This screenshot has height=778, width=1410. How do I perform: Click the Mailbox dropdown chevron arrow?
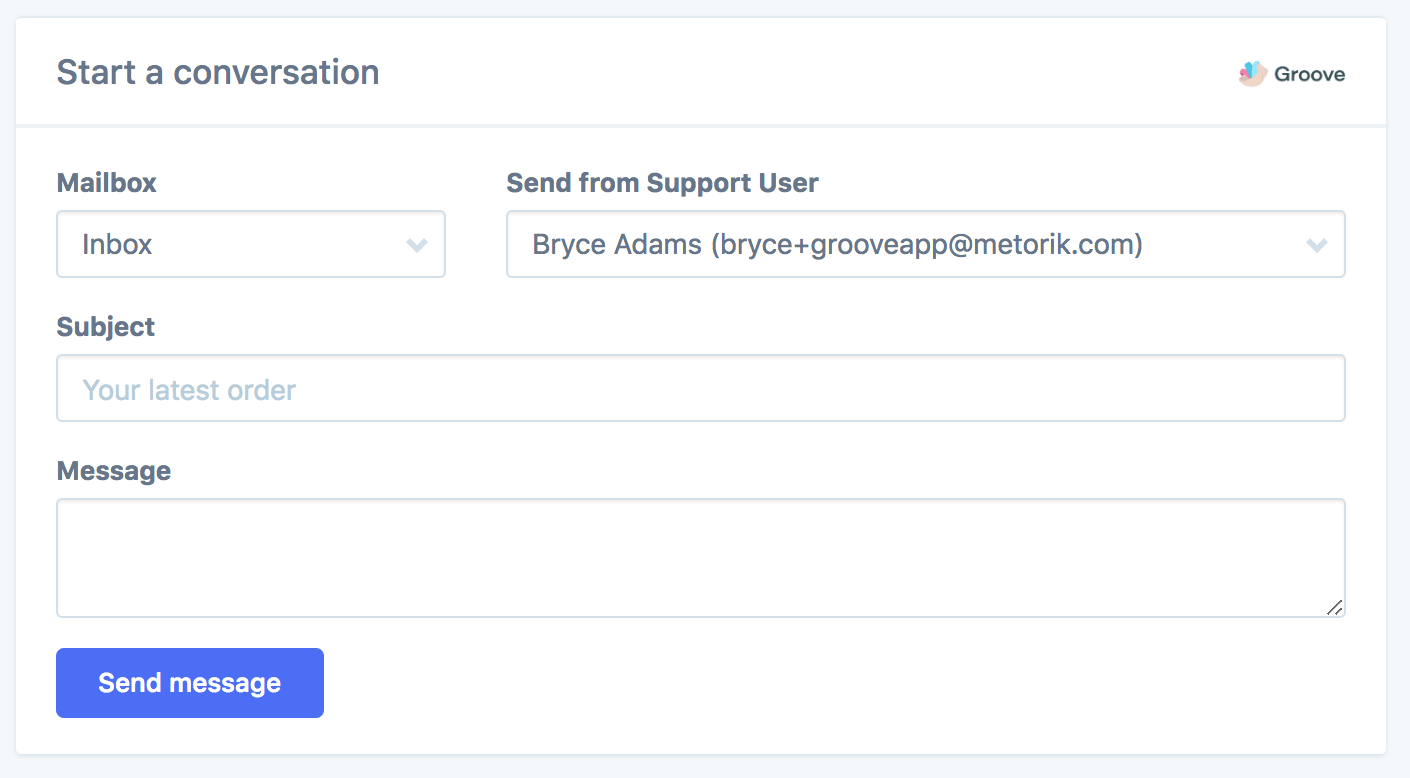pyautogui.click(x=417, y=245)
